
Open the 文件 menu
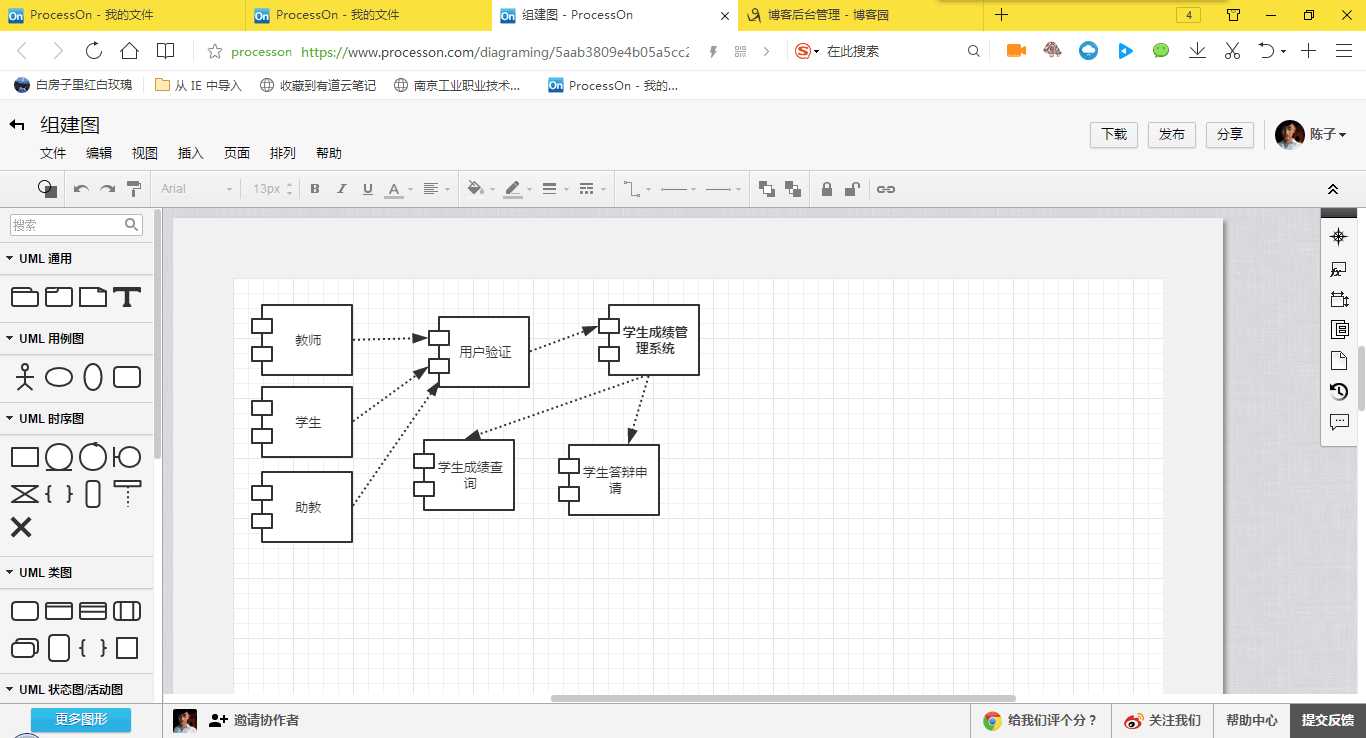click(x=53, y=153)
